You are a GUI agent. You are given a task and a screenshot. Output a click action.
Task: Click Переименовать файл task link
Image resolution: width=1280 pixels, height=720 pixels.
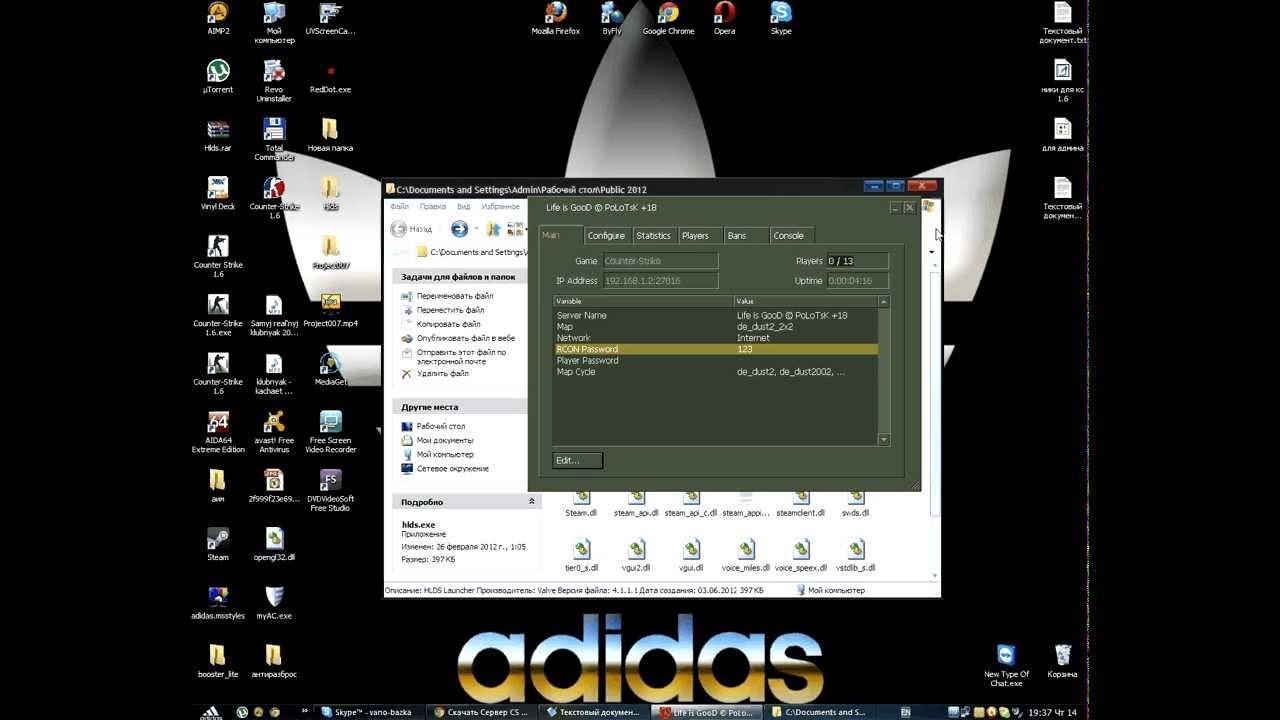(455, 296)
